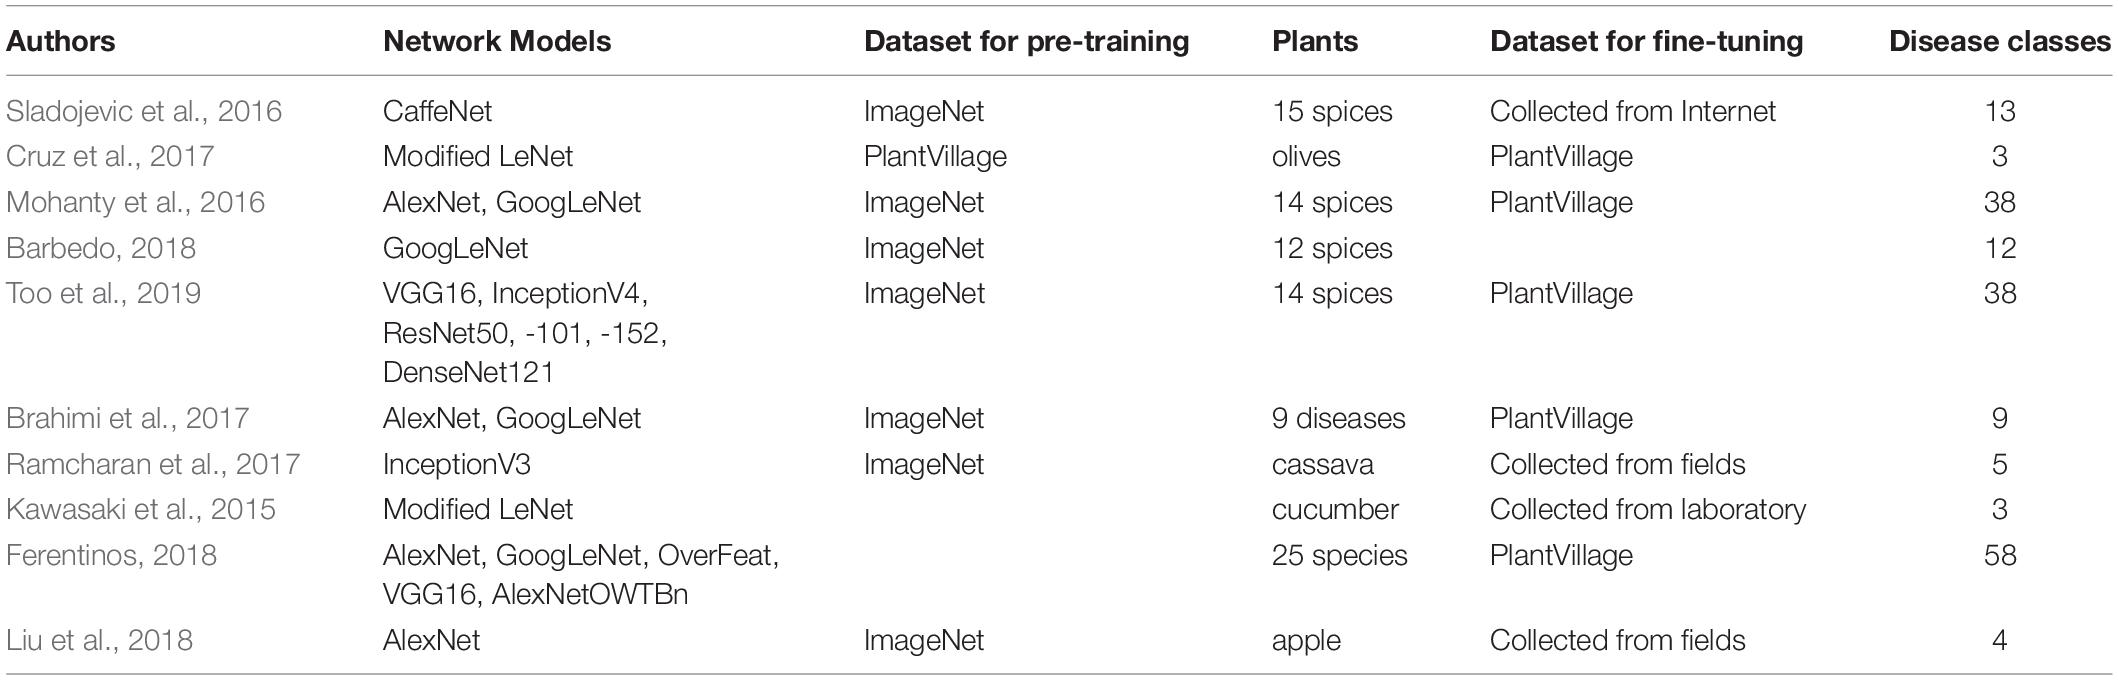Click the Too et al., 2019 citation
The height and width of the screenshot is (680, 2118).
click(104, 294)
